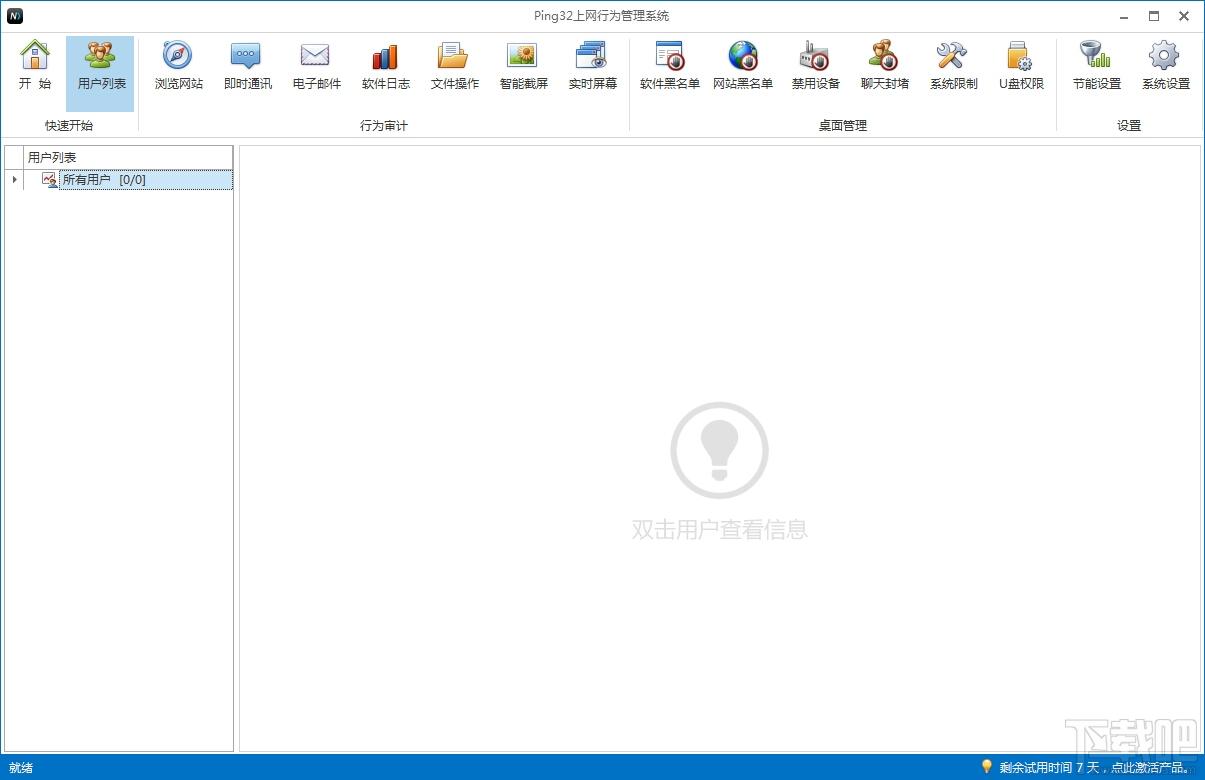Screen dimensions: 1205x780
Task: Open 即时通讯 chat audit icon
Action: click(247, 66)
